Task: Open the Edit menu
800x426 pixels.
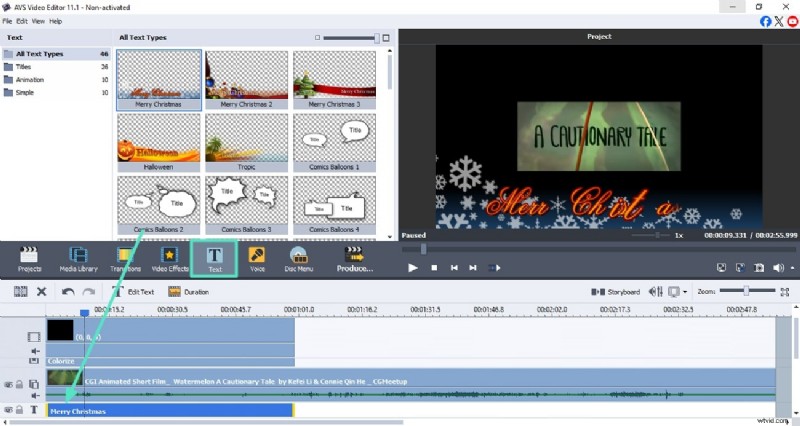Action: click(x=22, y=21)
